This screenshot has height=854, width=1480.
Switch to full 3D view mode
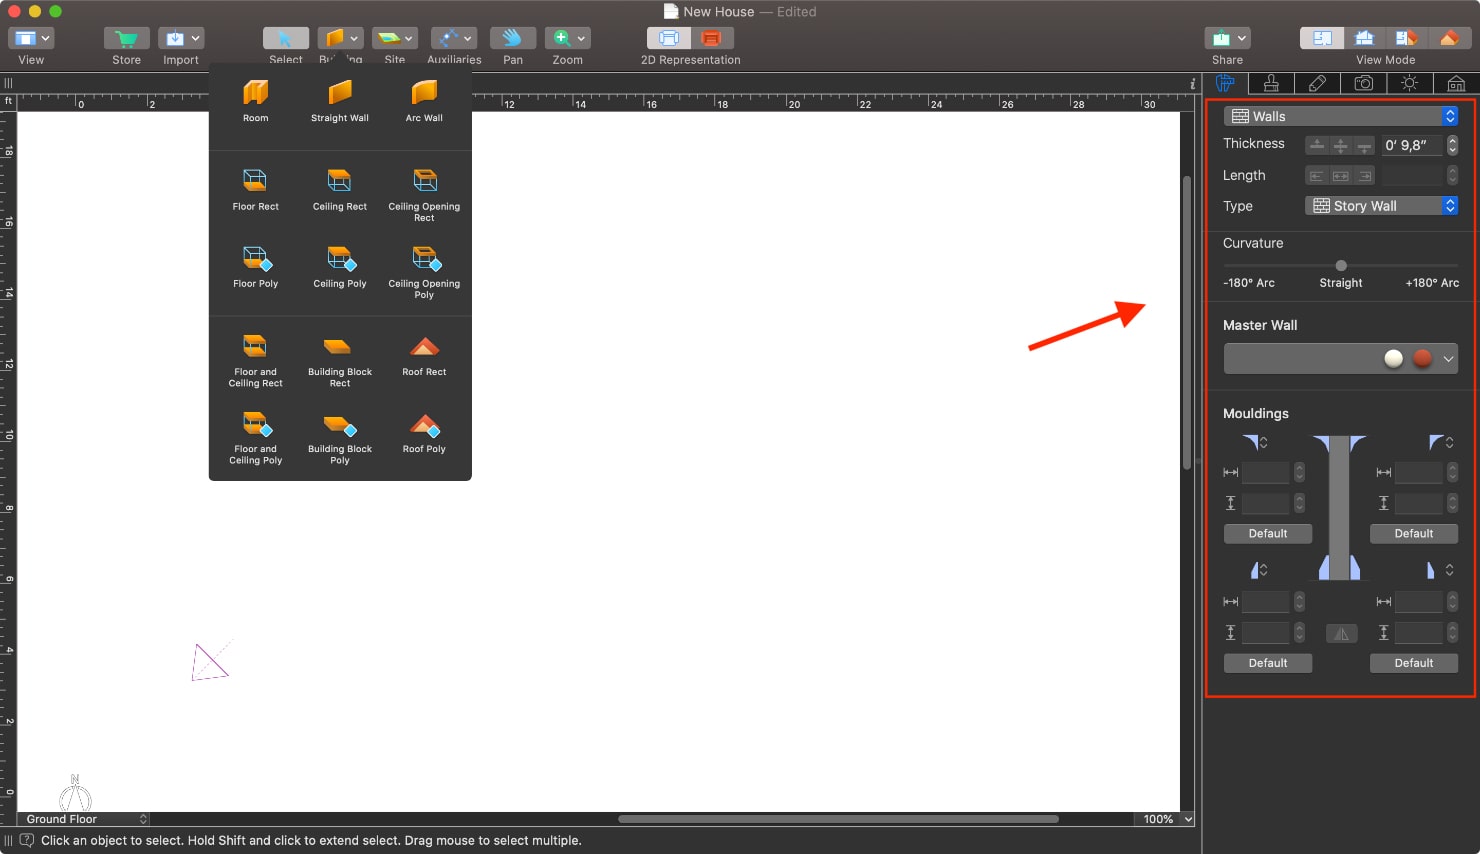click(x=1449, y=38)
